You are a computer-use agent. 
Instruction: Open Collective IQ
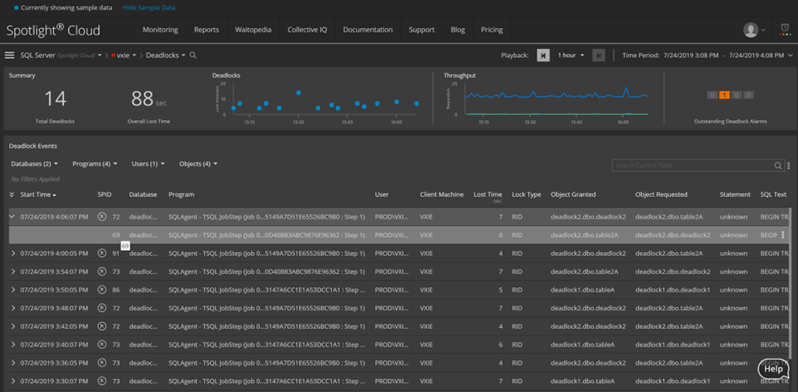pos(307,30)
